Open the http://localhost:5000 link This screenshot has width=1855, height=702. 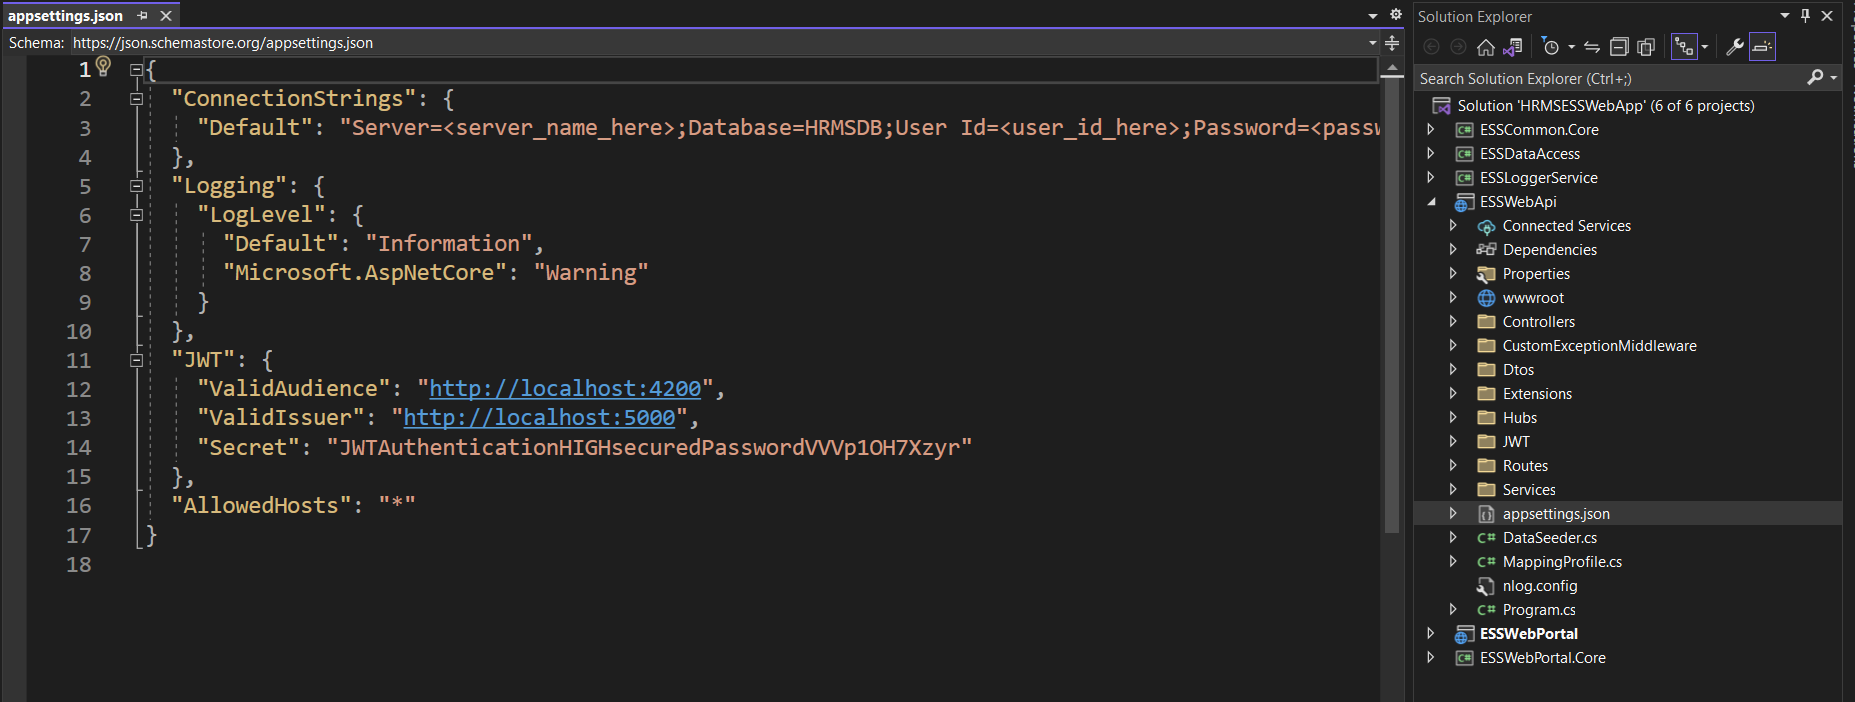tap(540, 417)
